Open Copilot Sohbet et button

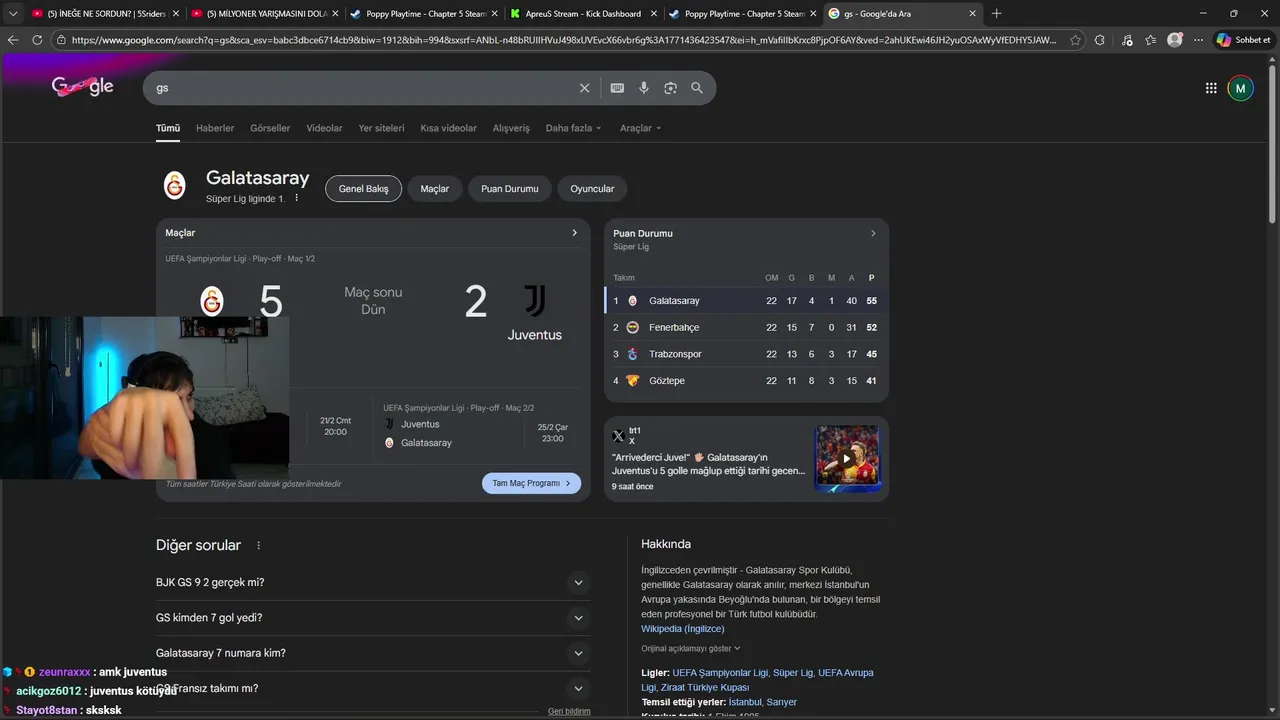coord(1243,40)
